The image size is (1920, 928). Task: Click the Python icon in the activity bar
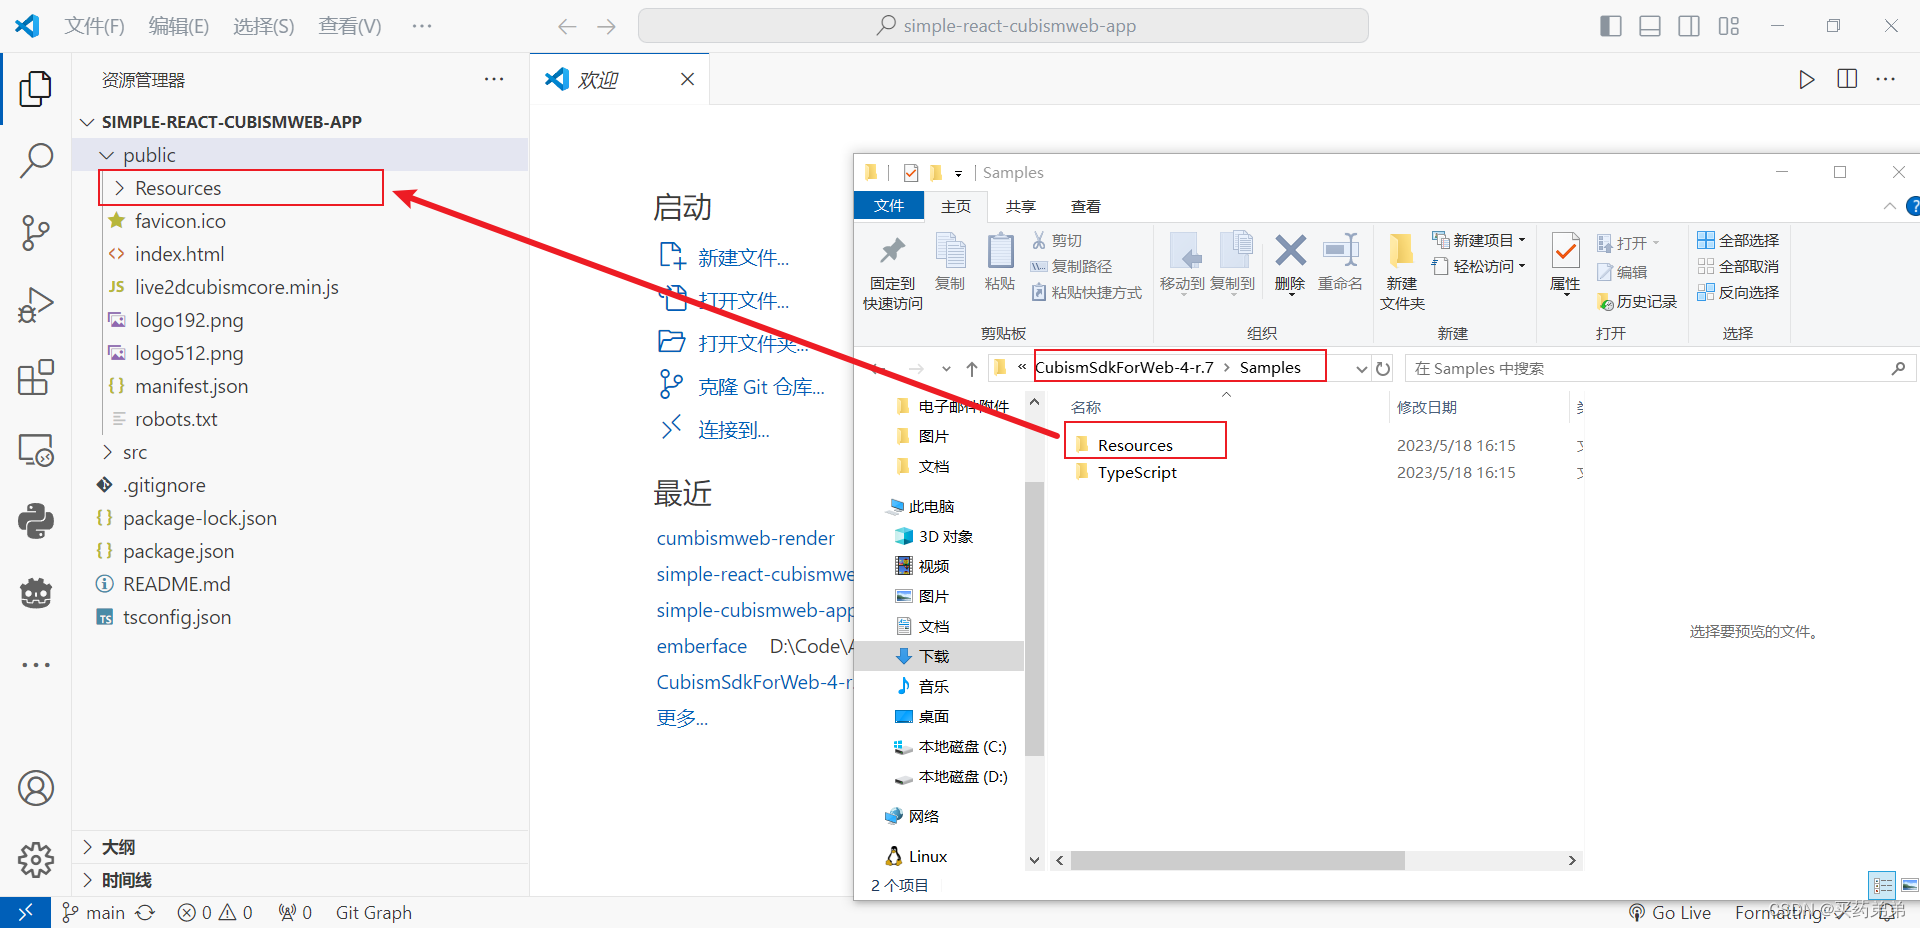(x=36, y=520)
